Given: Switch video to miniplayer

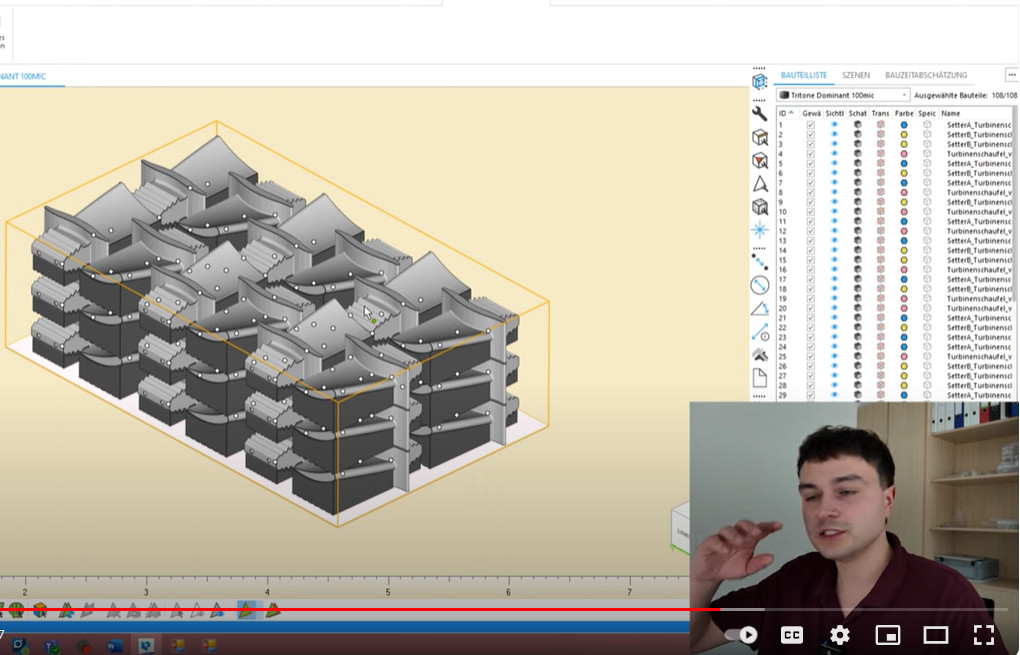Looking at the screenshot, I should tap(887, 635).
